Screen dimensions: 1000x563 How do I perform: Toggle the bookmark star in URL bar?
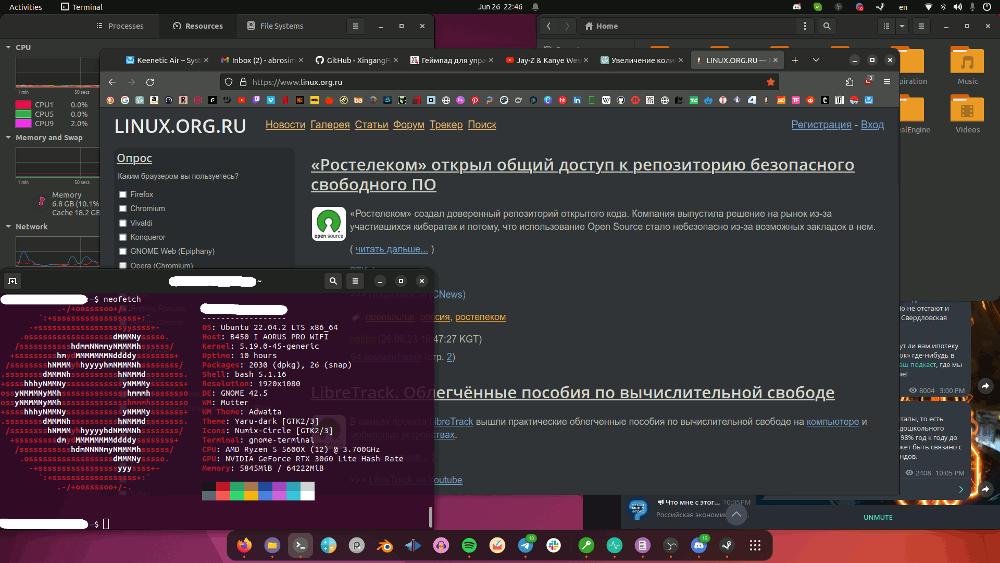point(770,82)
